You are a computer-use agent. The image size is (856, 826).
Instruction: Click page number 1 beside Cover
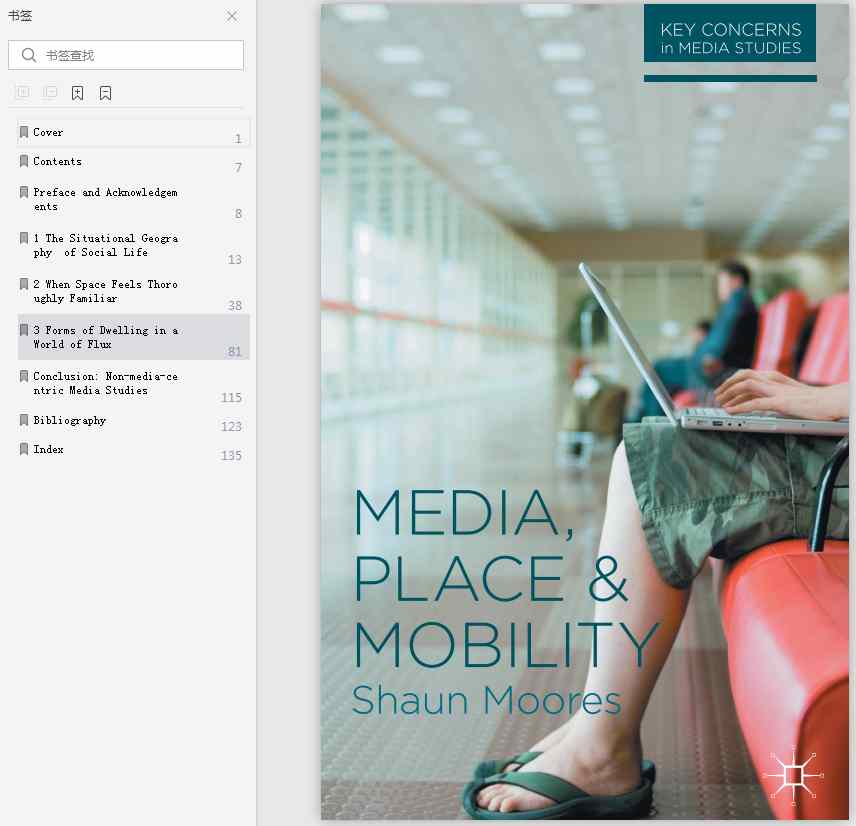[x=238, y=139]
